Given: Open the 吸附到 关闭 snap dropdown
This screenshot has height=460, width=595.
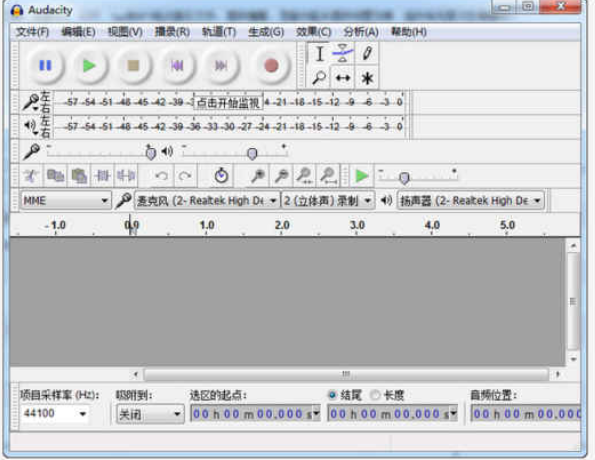Looking at the screenshot, I should [x=150, y=414].
